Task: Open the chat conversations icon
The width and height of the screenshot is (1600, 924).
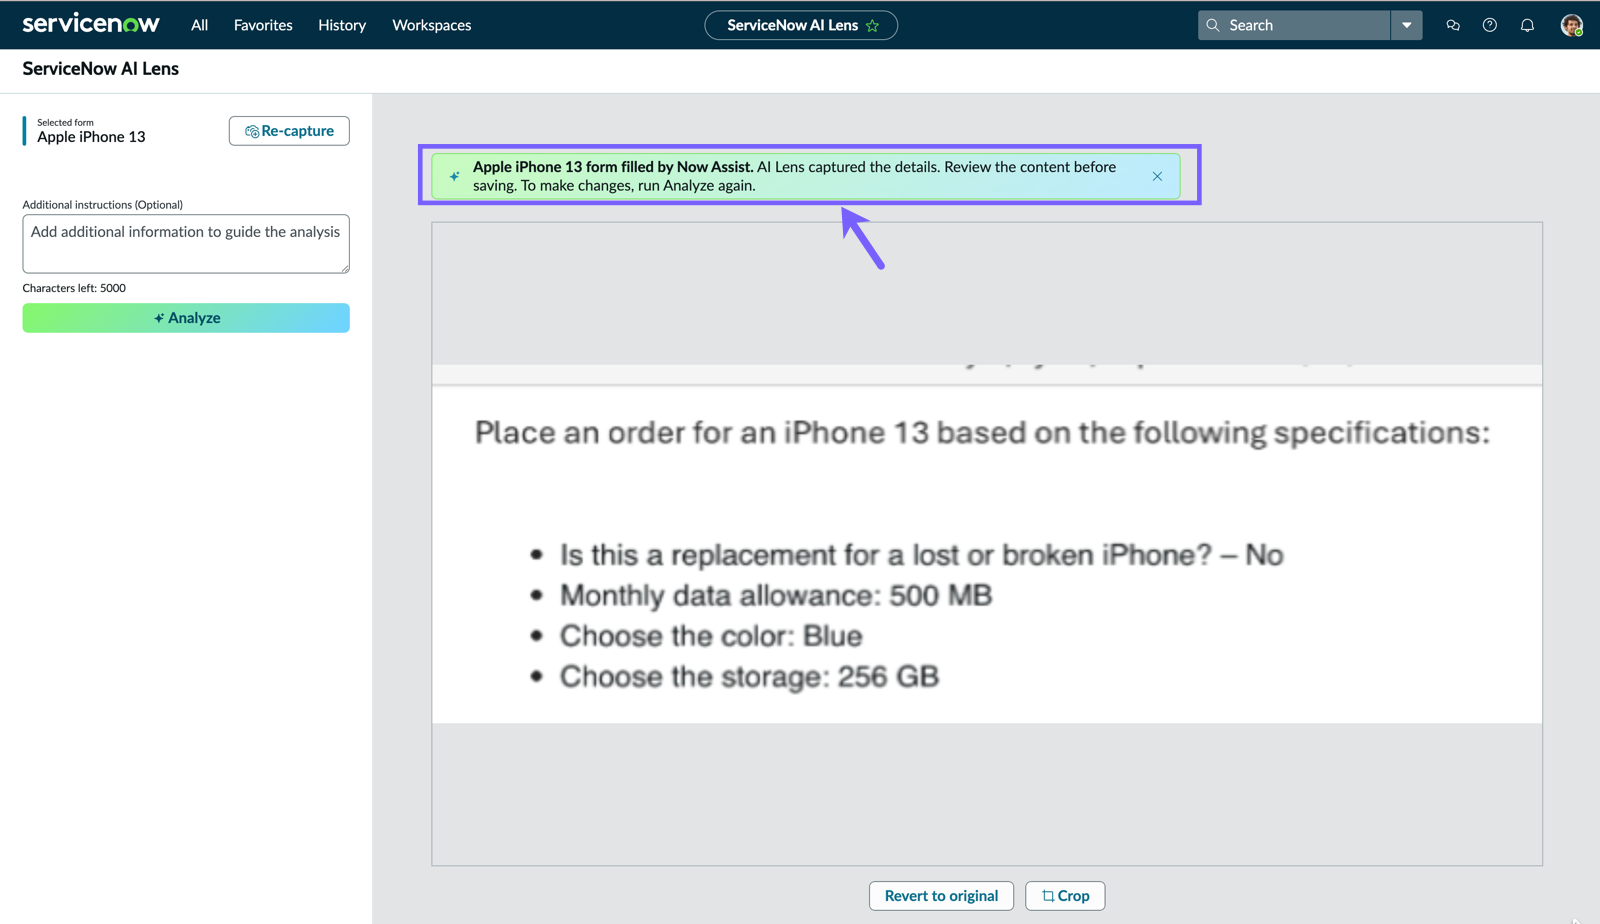Action: click(x=1453, y=25)
